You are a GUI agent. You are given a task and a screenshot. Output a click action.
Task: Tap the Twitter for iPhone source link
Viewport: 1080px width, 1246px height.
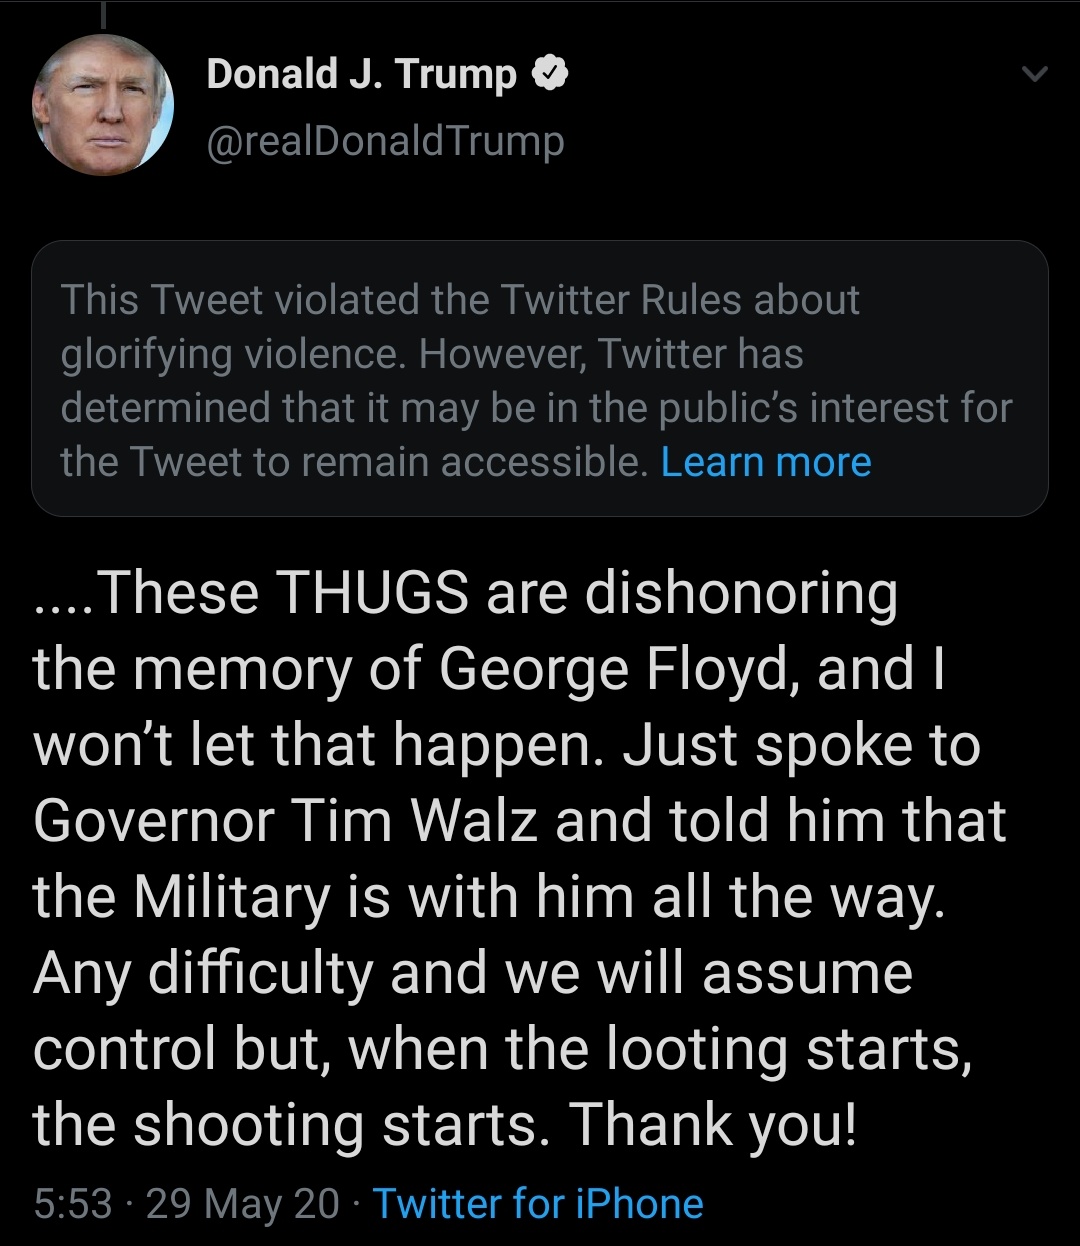click(x=538, y=1203)
